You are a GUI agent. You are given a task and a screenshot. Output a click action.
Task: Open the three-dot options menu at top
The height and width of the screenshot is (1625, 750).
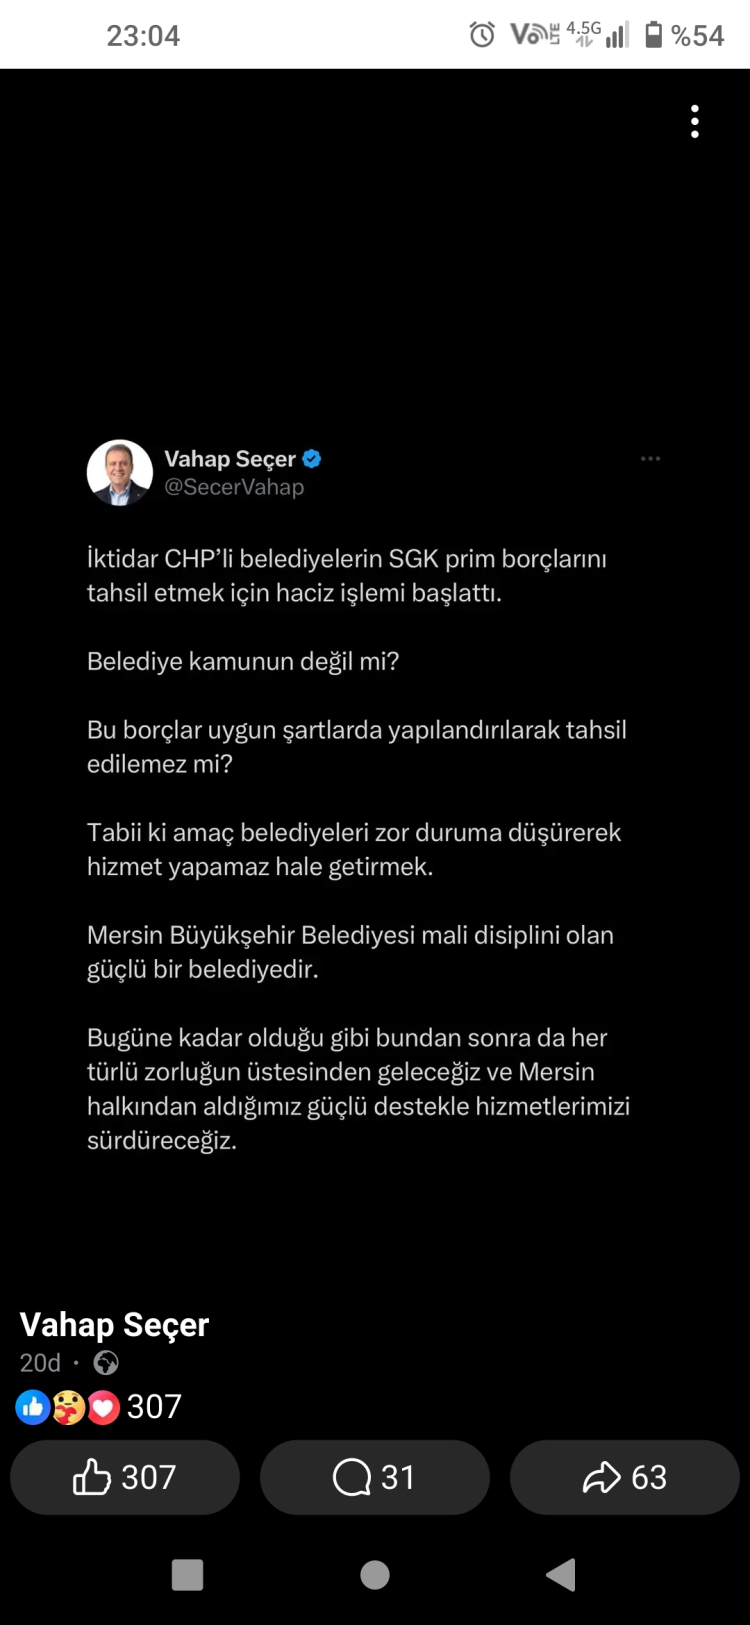point(695,121)
